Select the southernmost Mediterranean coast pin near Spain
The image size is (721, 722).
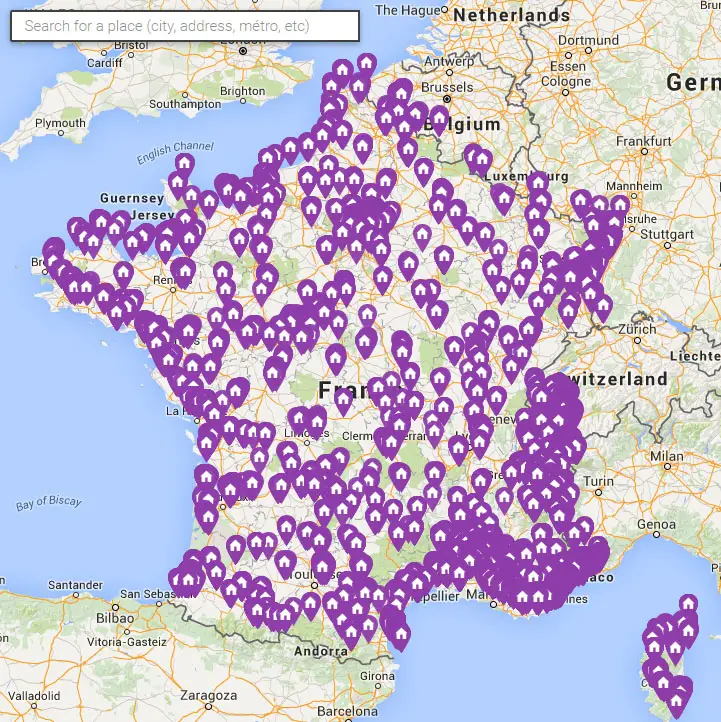coord(401,636)
